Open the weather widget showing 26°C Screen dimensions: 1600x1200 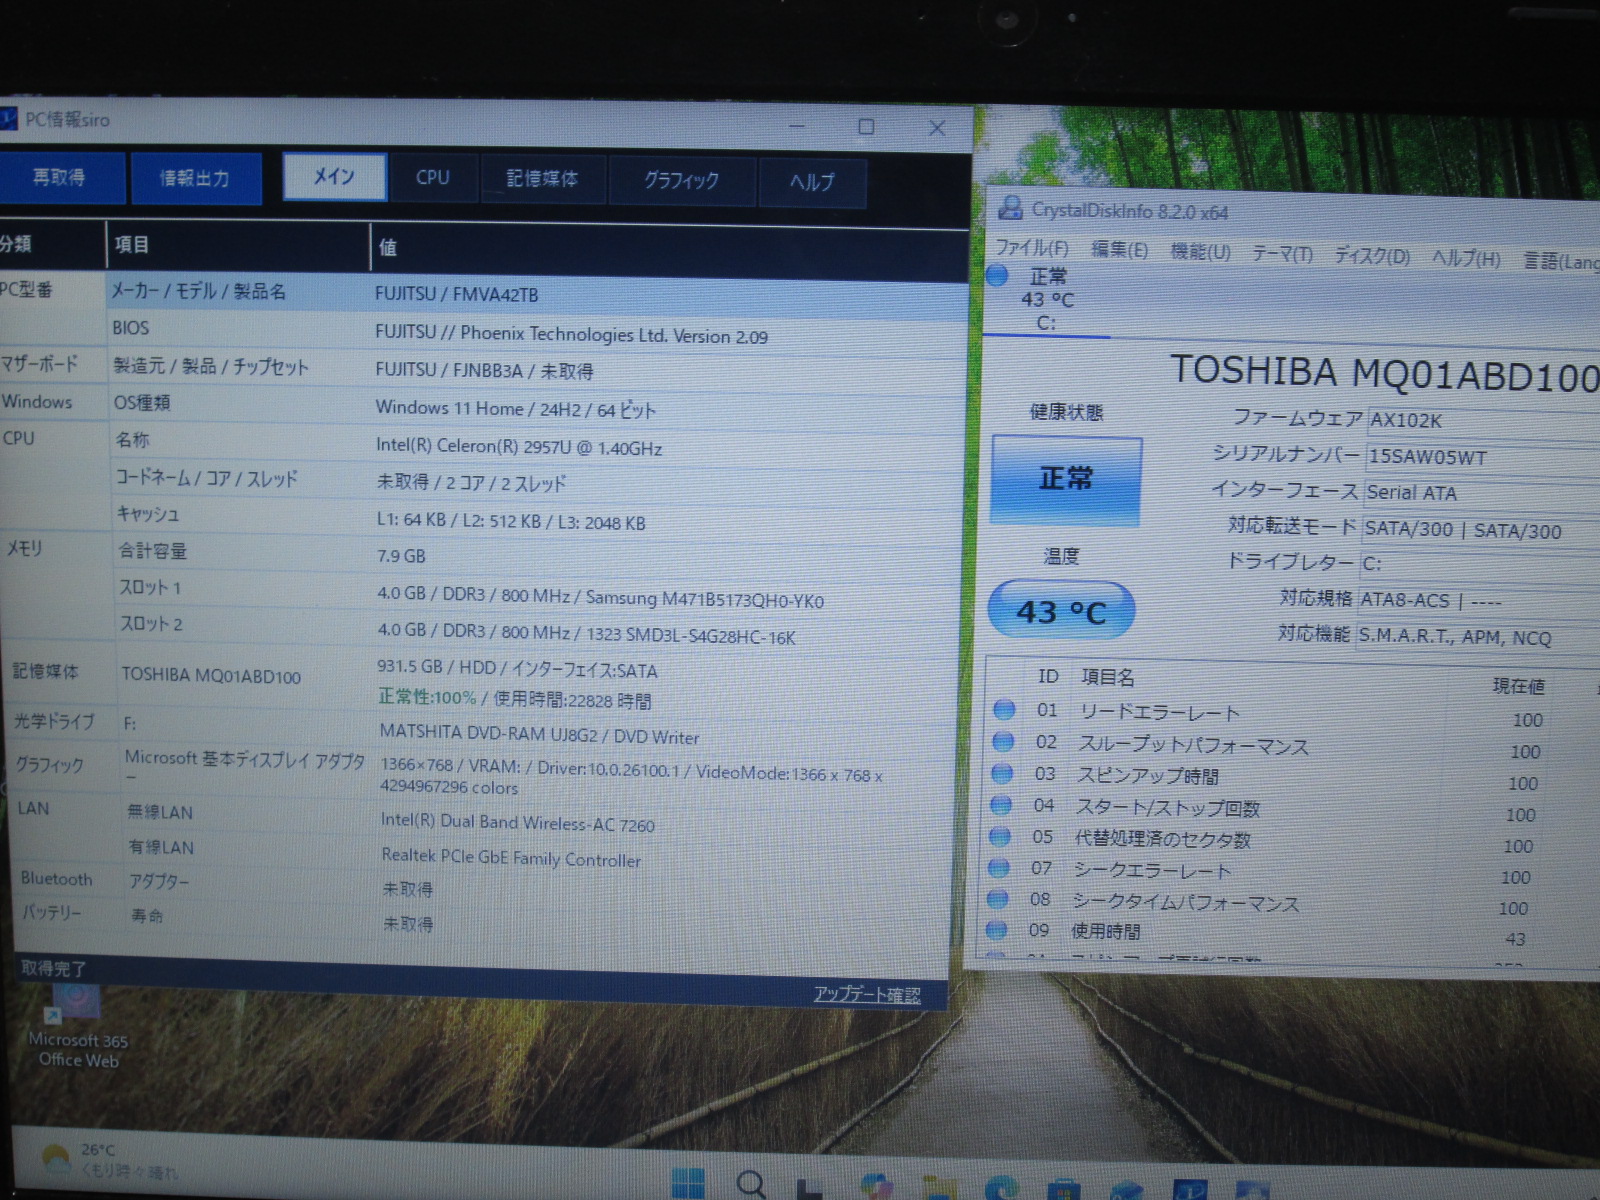tap(108, 1161)
